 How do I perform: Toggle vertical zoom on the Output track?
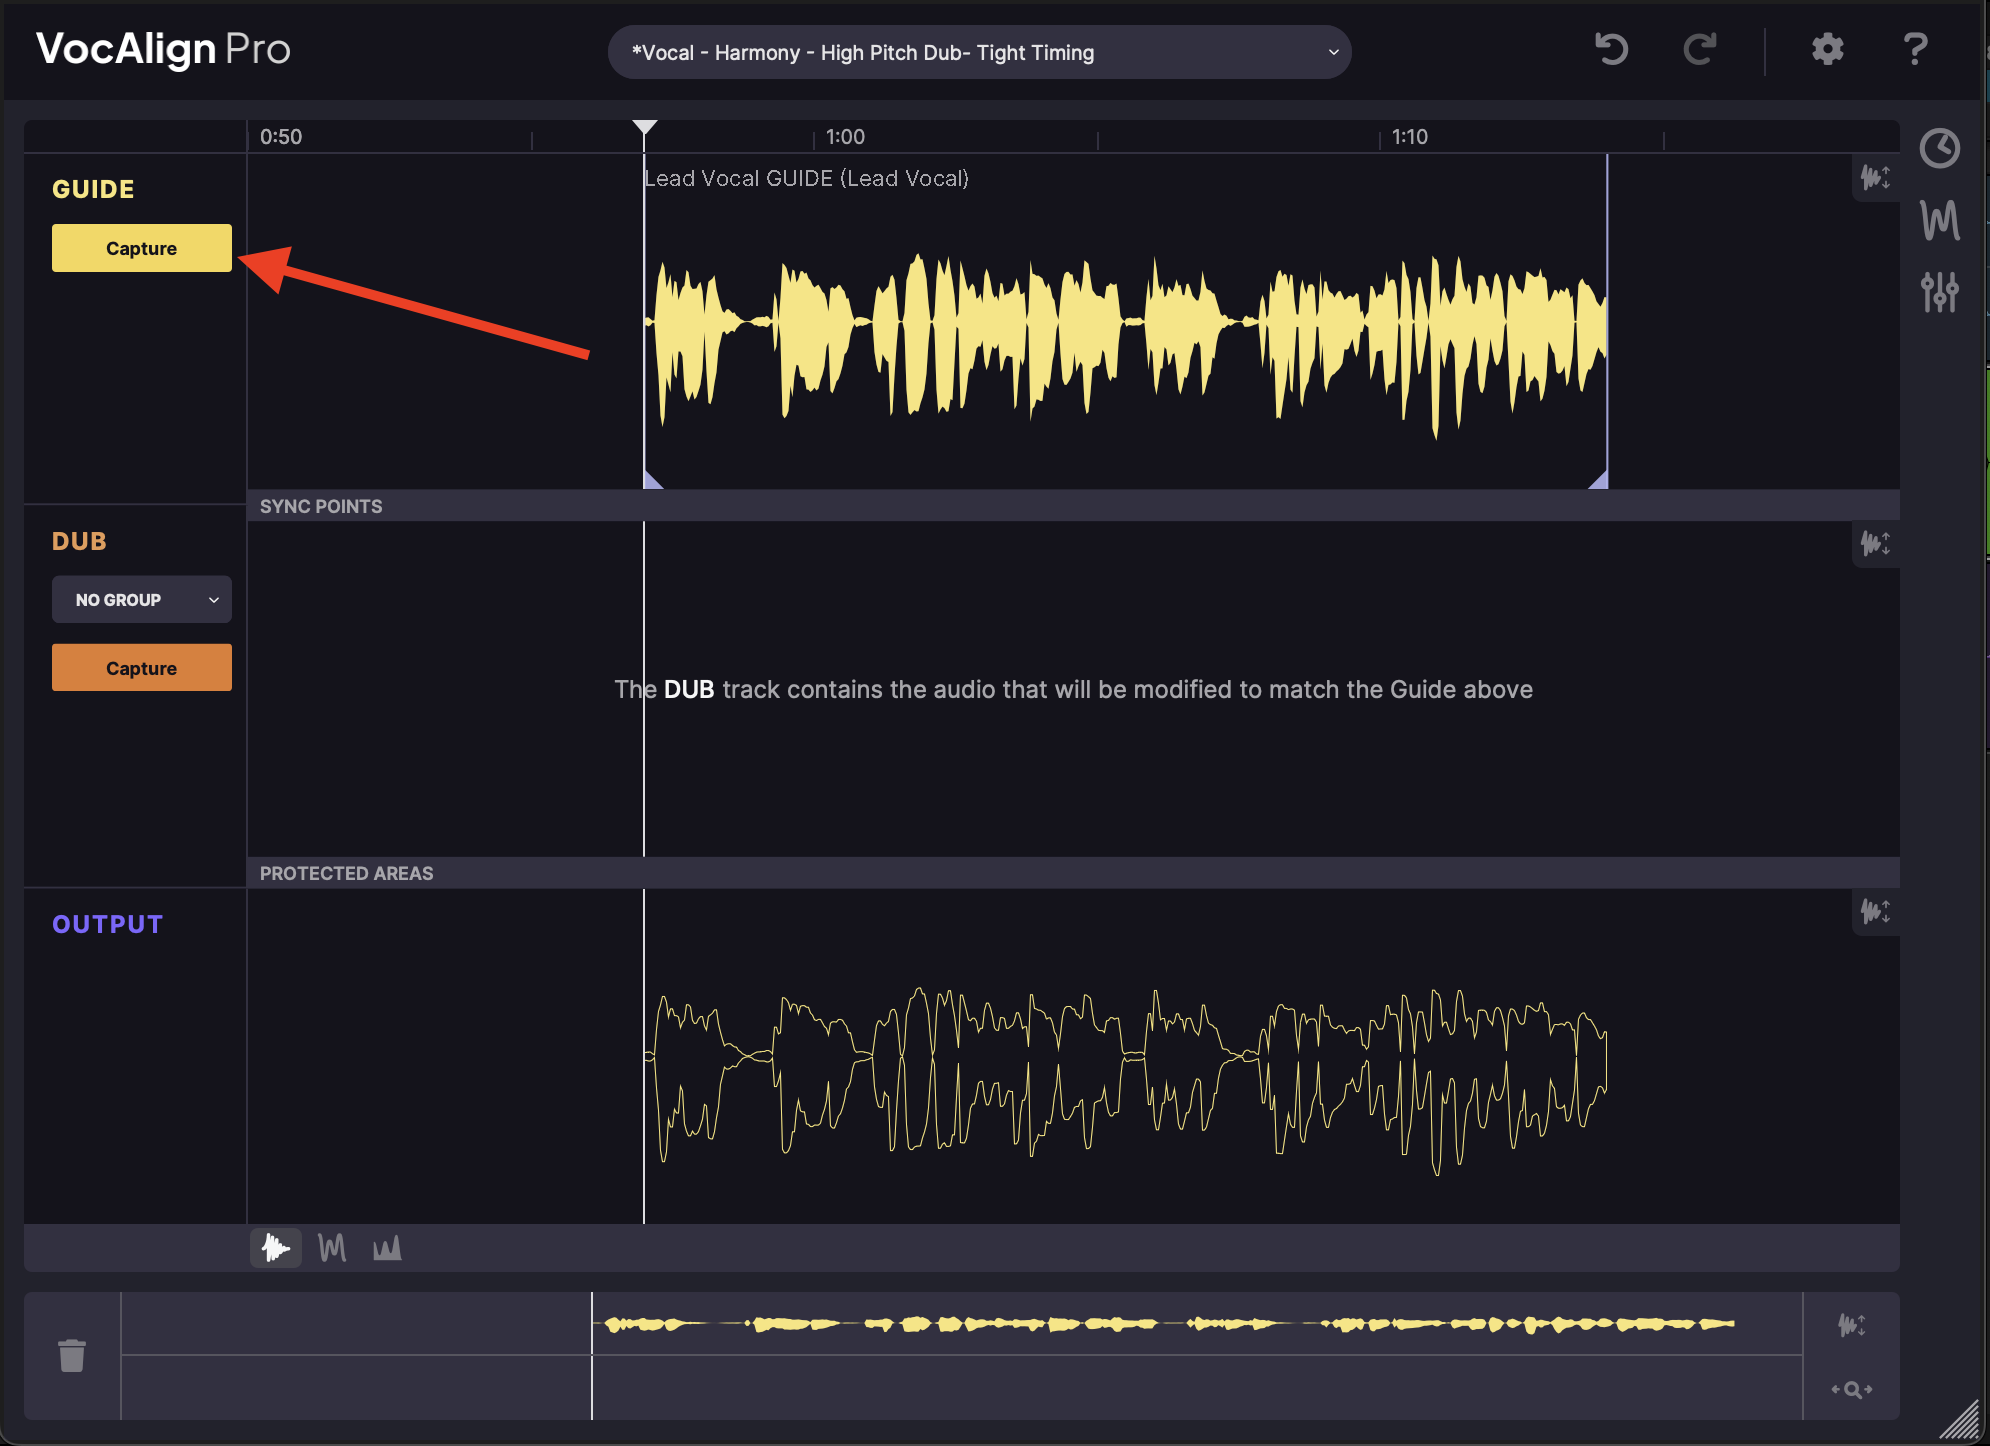(1877, 912)
